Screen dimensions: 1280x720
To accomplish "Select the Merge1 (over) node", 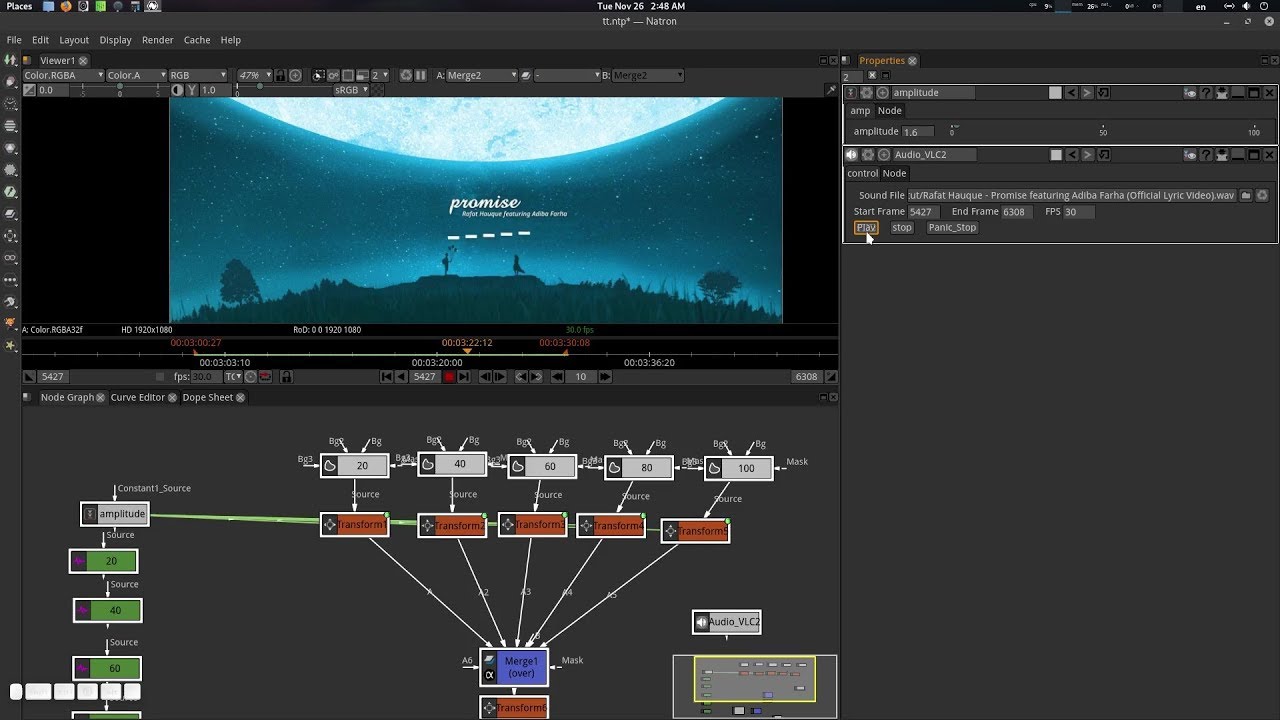I will [x=514, y=667].
